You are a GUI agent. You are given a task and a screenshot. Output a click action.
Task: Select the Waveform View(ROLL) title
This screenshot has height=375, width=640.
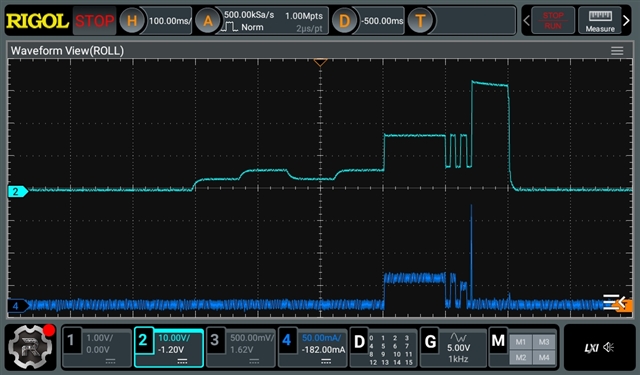67,51
